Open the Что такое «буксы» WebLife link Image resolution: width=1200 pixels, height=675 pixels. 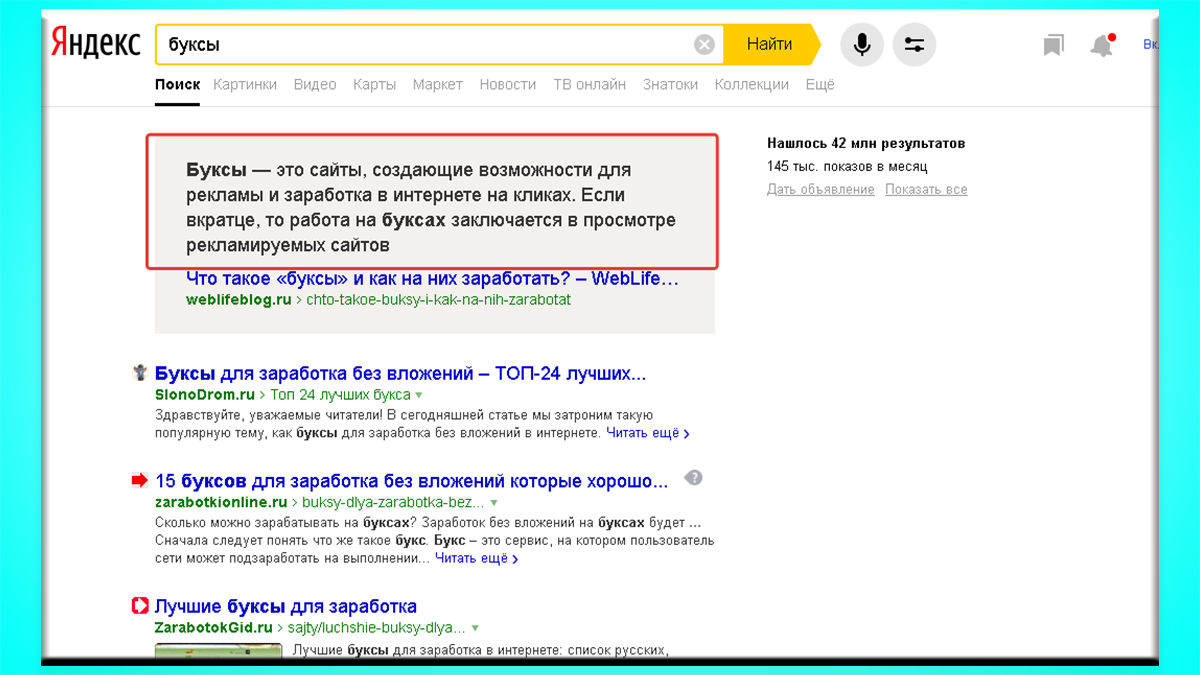(x=433, y=279)
